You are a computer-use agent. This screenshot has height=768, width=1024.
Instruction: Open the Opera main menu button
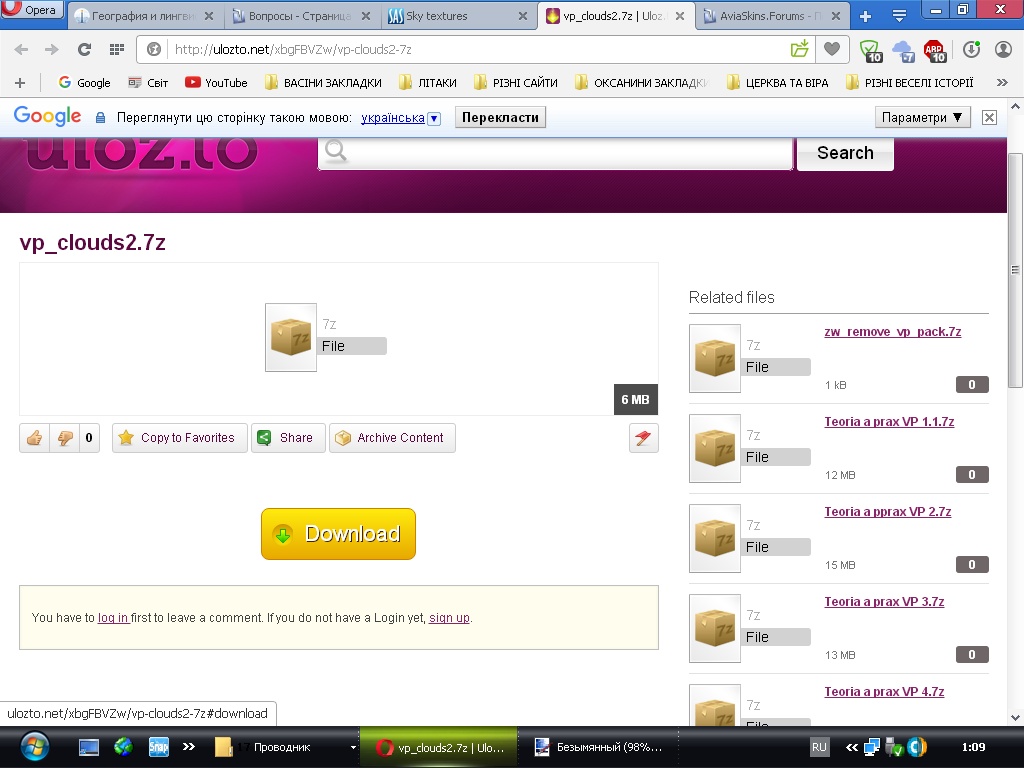33,9
